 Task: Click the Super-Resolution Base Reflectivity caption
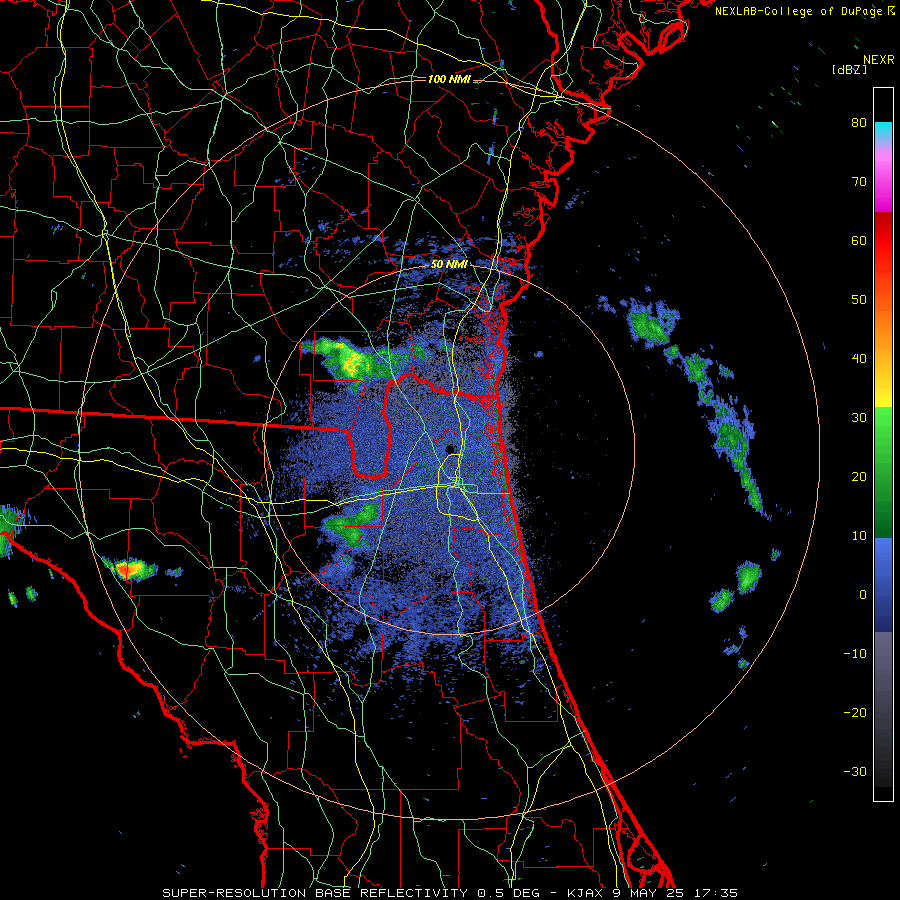point(449,893)
